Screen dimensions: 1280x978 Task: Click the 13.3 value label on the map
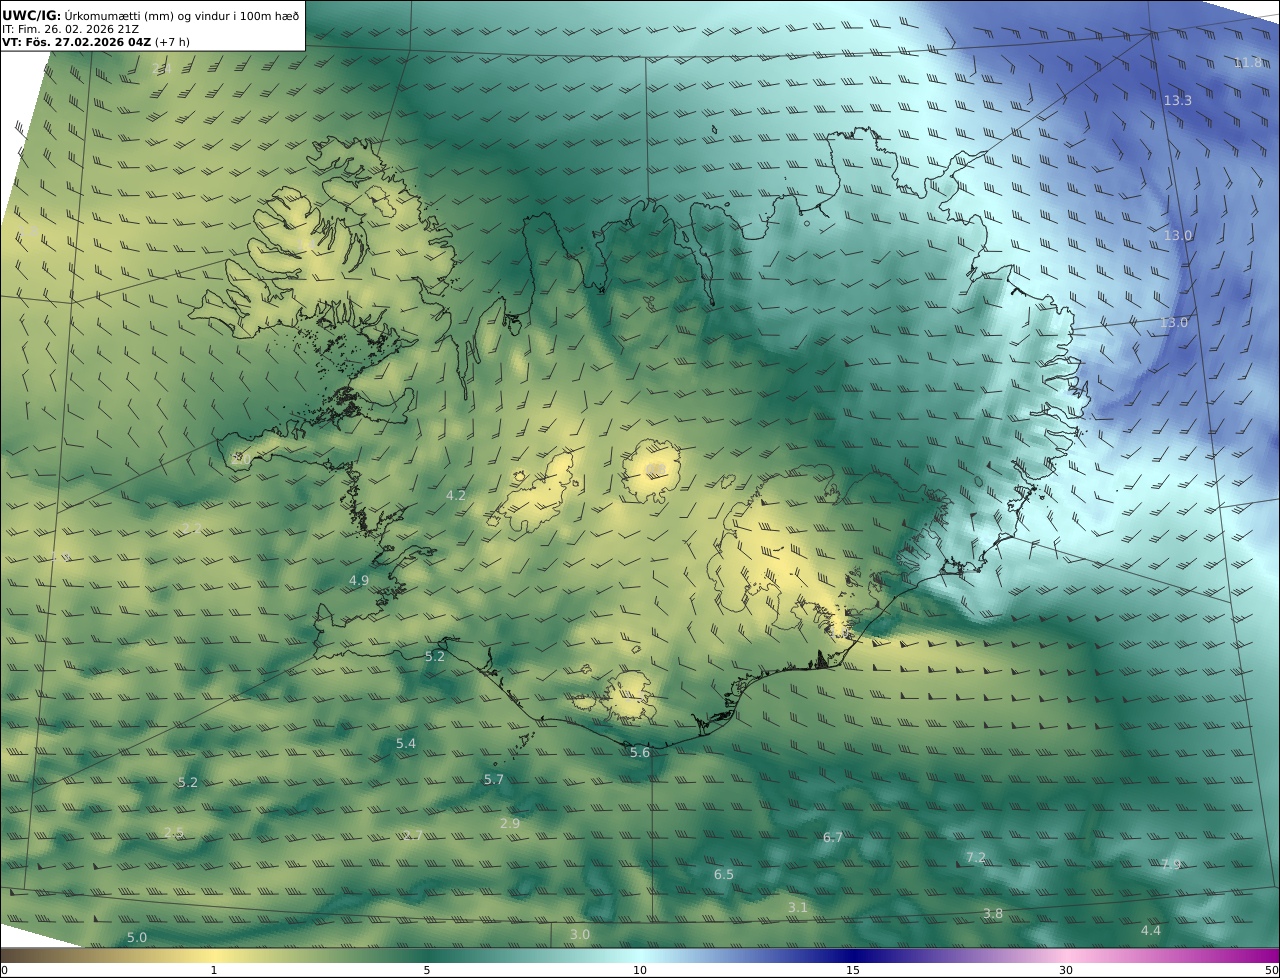[x=1178, y=101]
